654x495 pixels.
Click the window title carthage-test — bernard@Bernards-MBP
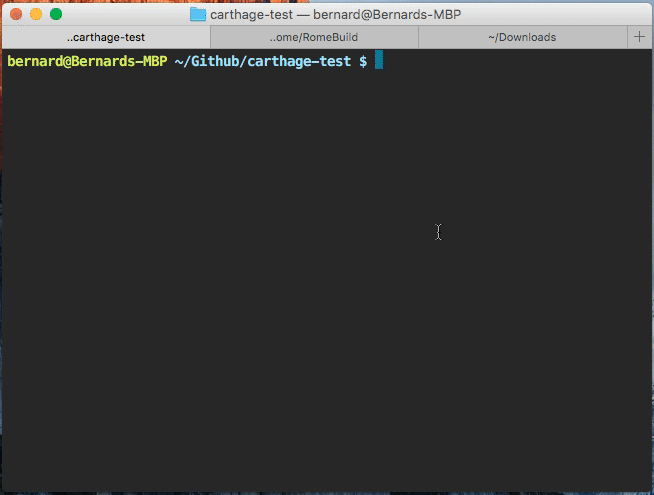tap(335, 15)
